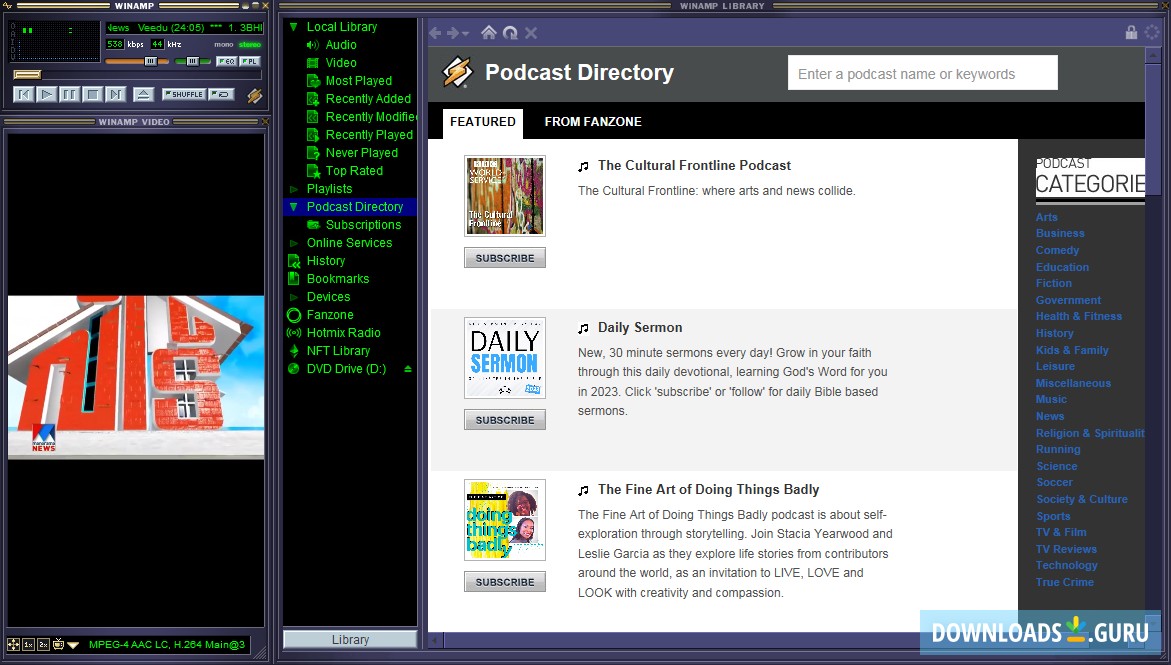The image size is (1171, 665).
Task: Skip to the next track
Action: tap(115, 94)
